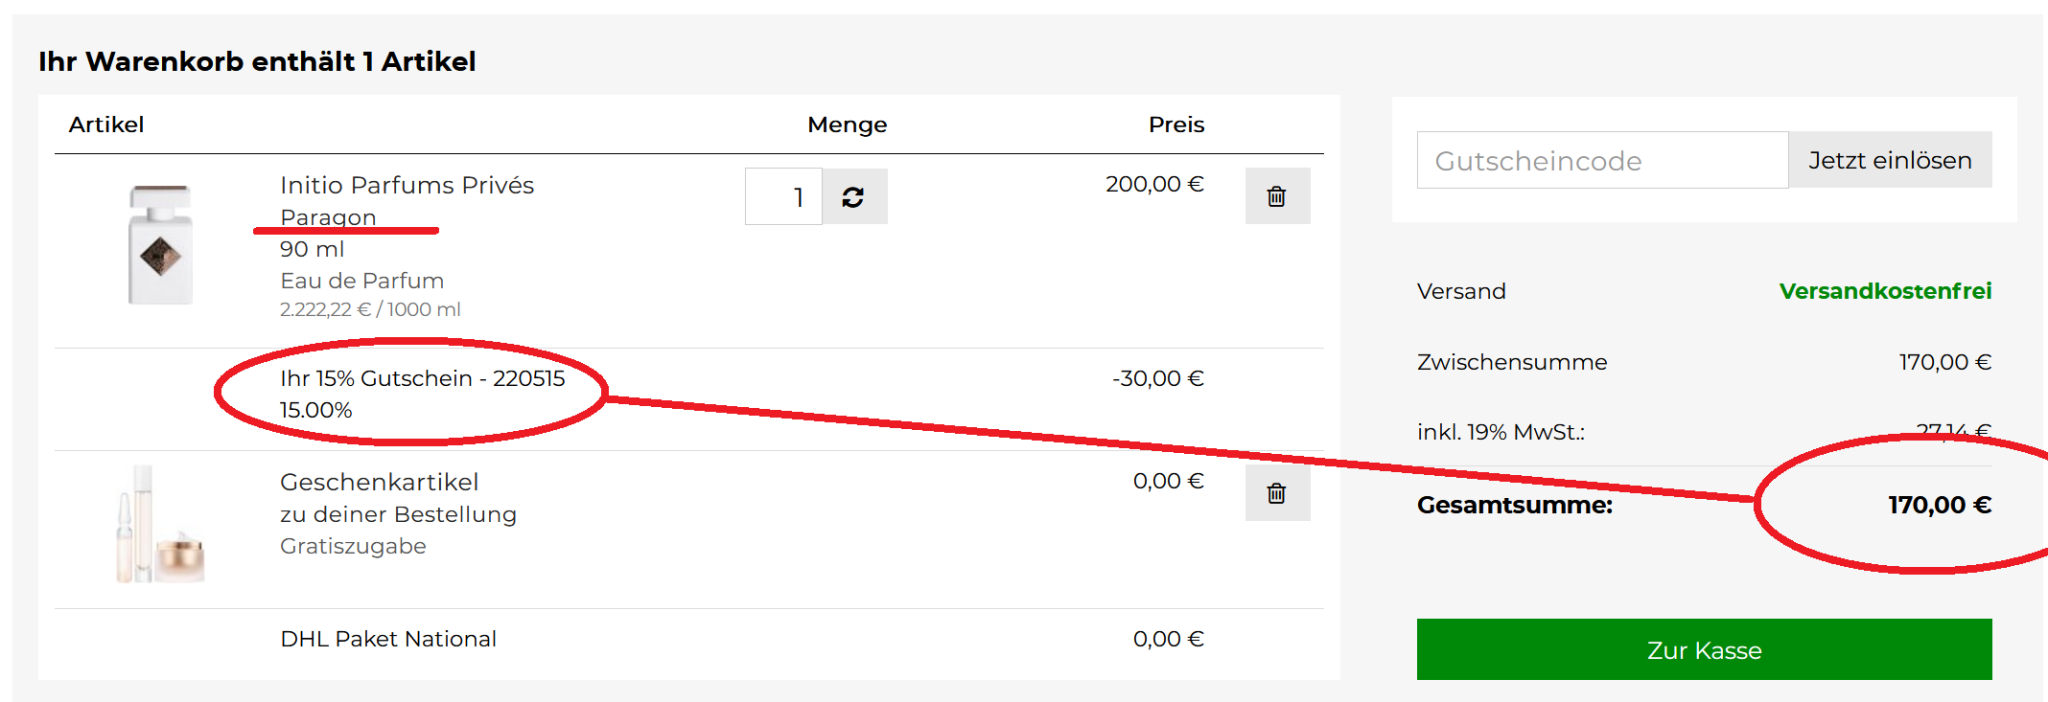
Task: Focus the Gutscheincode input field
Action: (x=1601, y=160)
